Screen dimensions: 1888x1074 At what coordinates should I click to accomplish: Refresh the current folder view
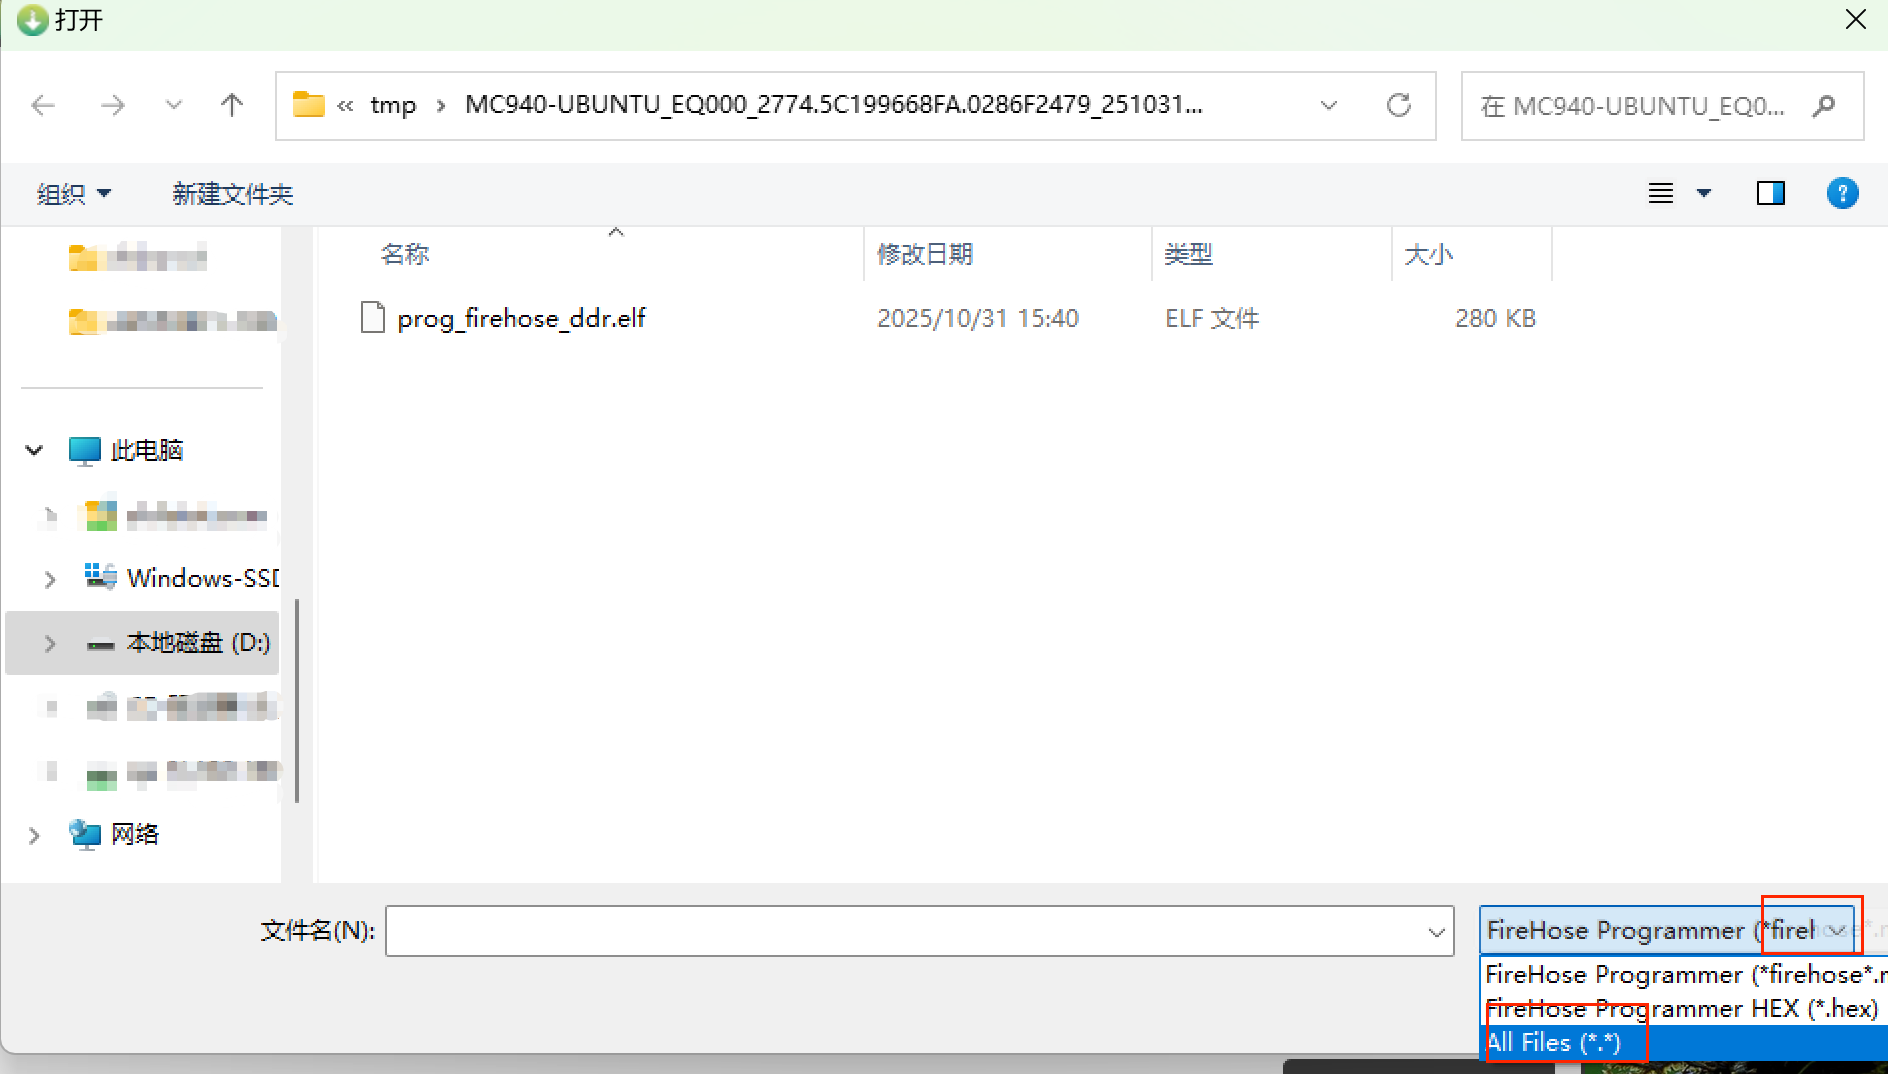[x=1399, y=105]
